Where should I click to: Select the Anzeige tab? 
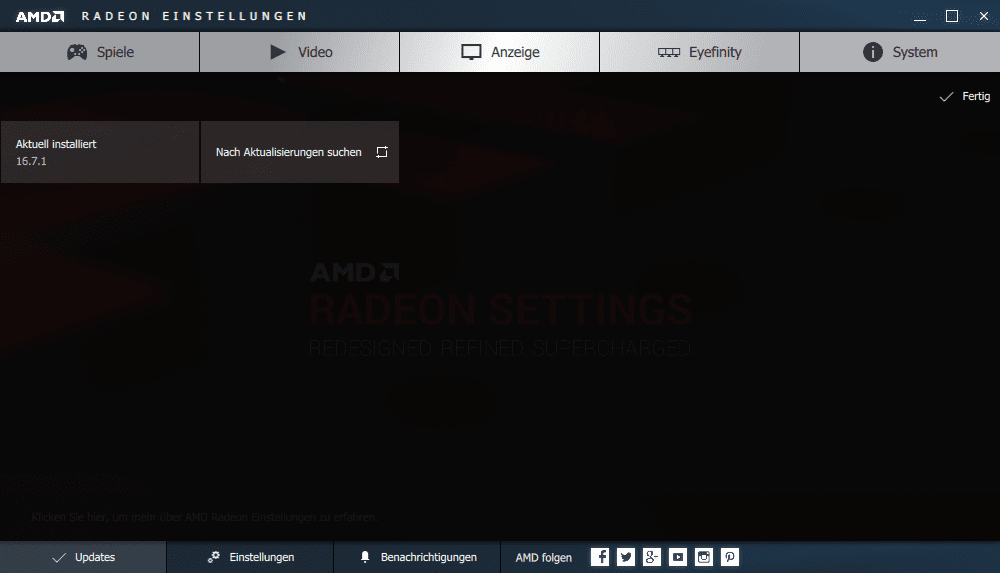[499, 52]
